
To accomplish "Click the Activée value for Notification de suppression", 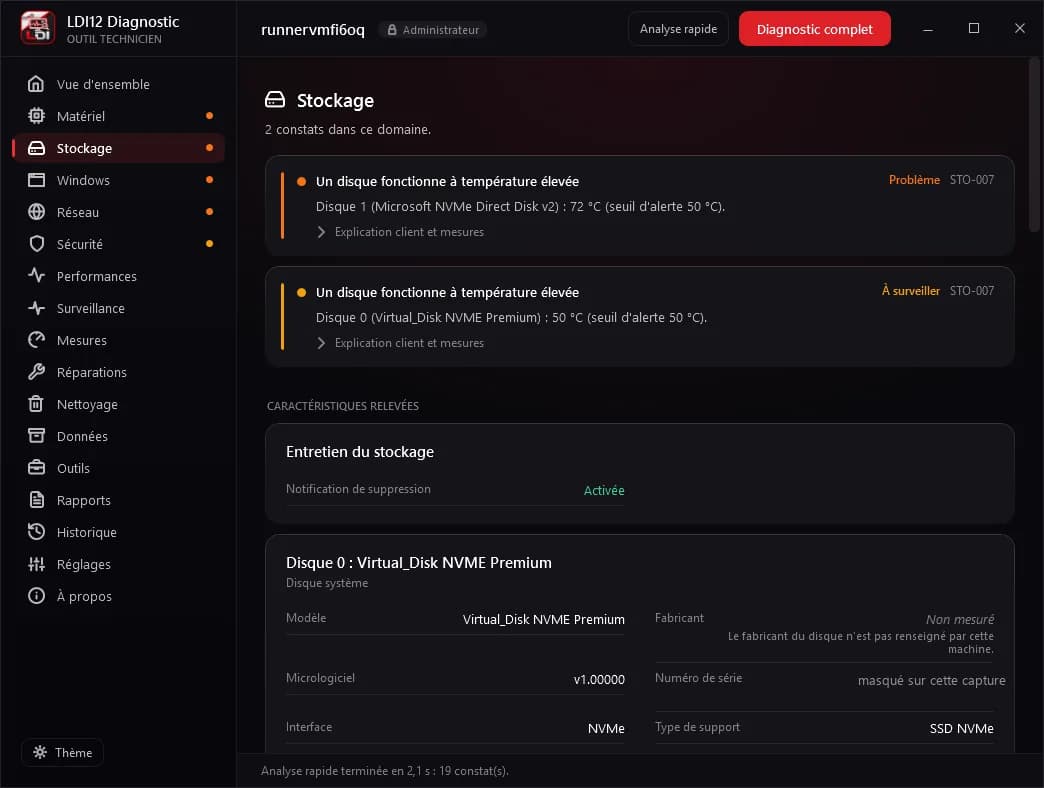I will pyautogui.click(x=604, y=491).
